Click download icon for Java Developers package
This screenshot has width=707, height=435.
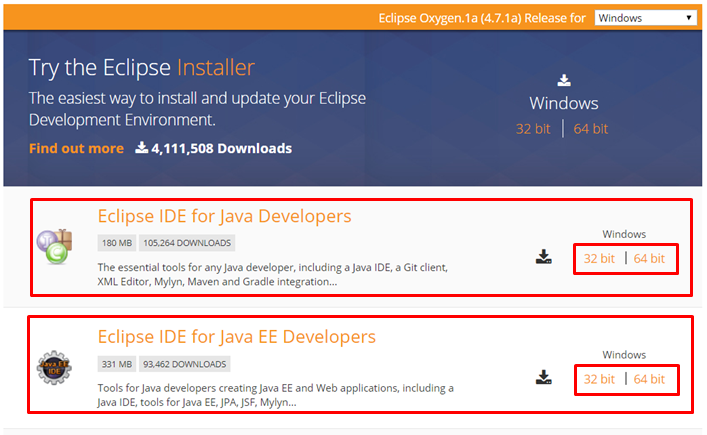(x=543, y=258)
